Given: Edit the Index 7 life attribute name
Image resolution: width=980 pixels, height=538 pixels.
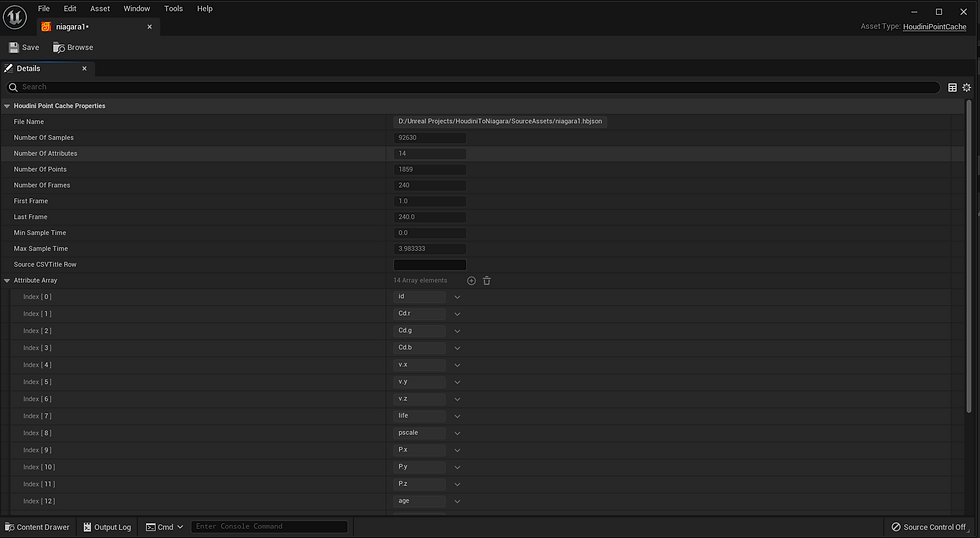Looking at the screenshot, I should tap(419, 416).
